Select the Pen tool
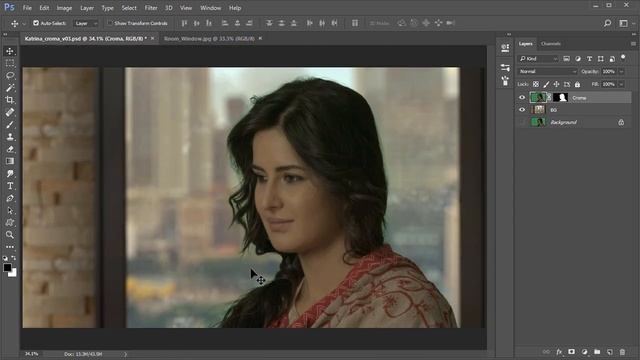This screenshot has width=640, height=360. [x=10, y=198]
